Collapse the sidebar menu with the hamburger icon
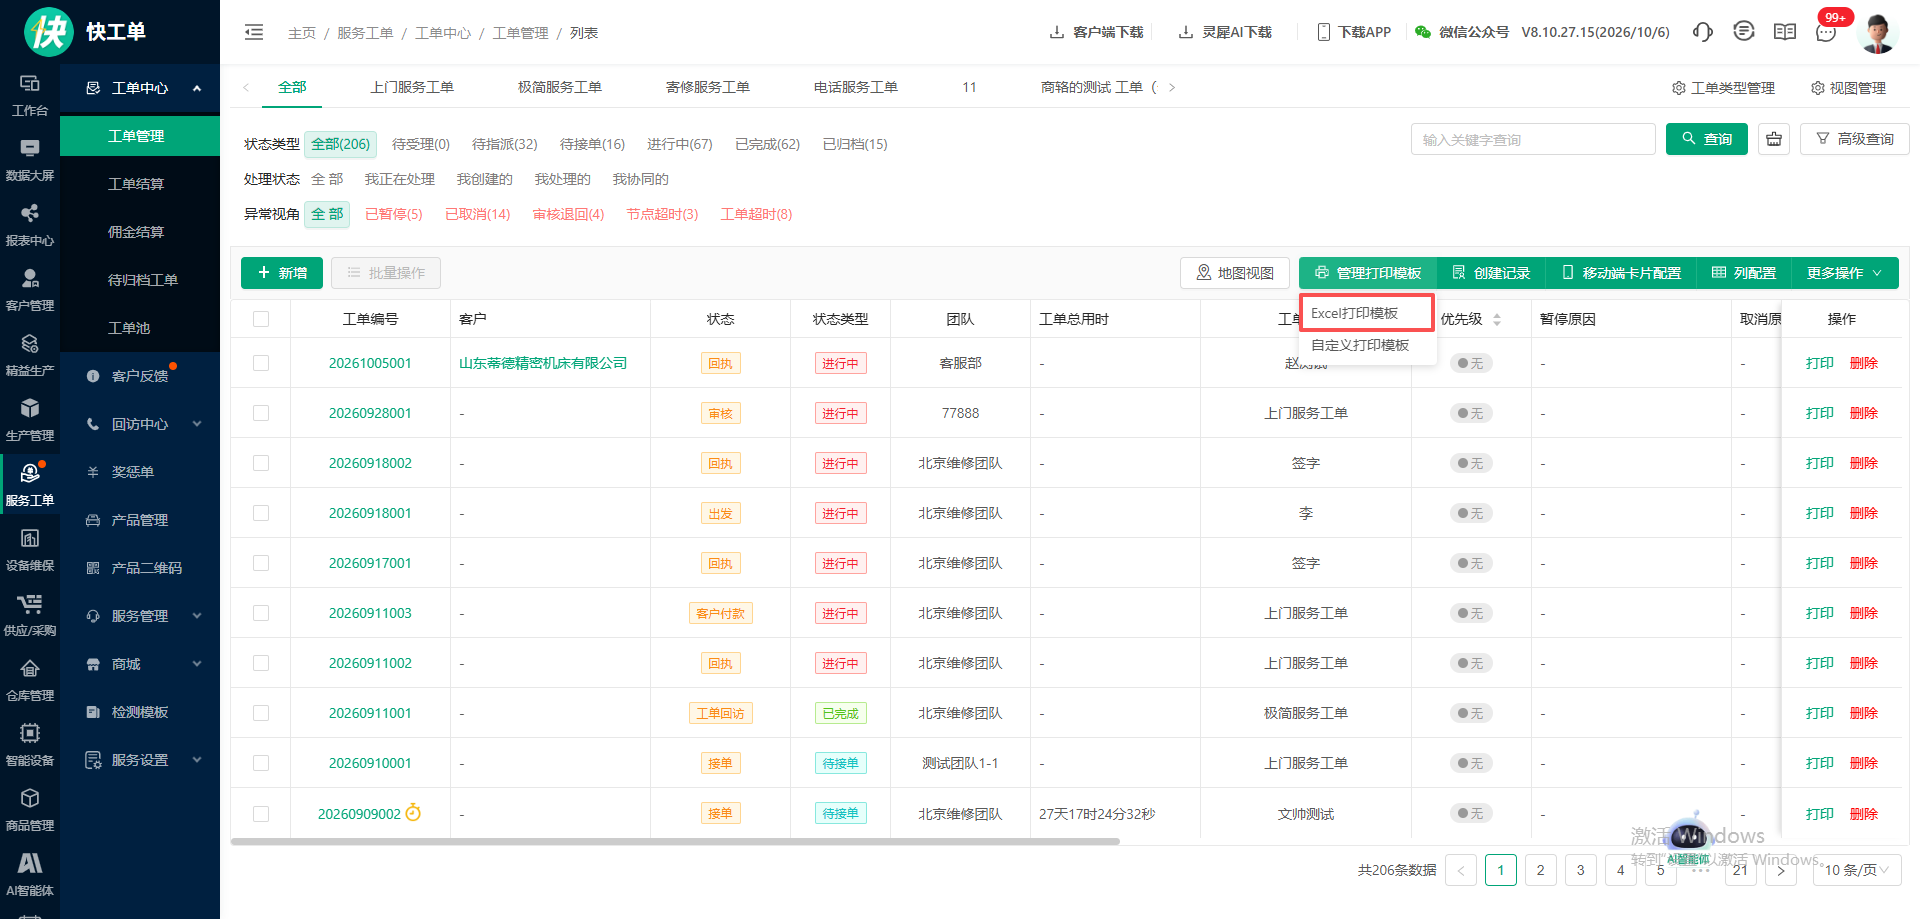Screen dimensions: 1920x919 pos(254,32)
